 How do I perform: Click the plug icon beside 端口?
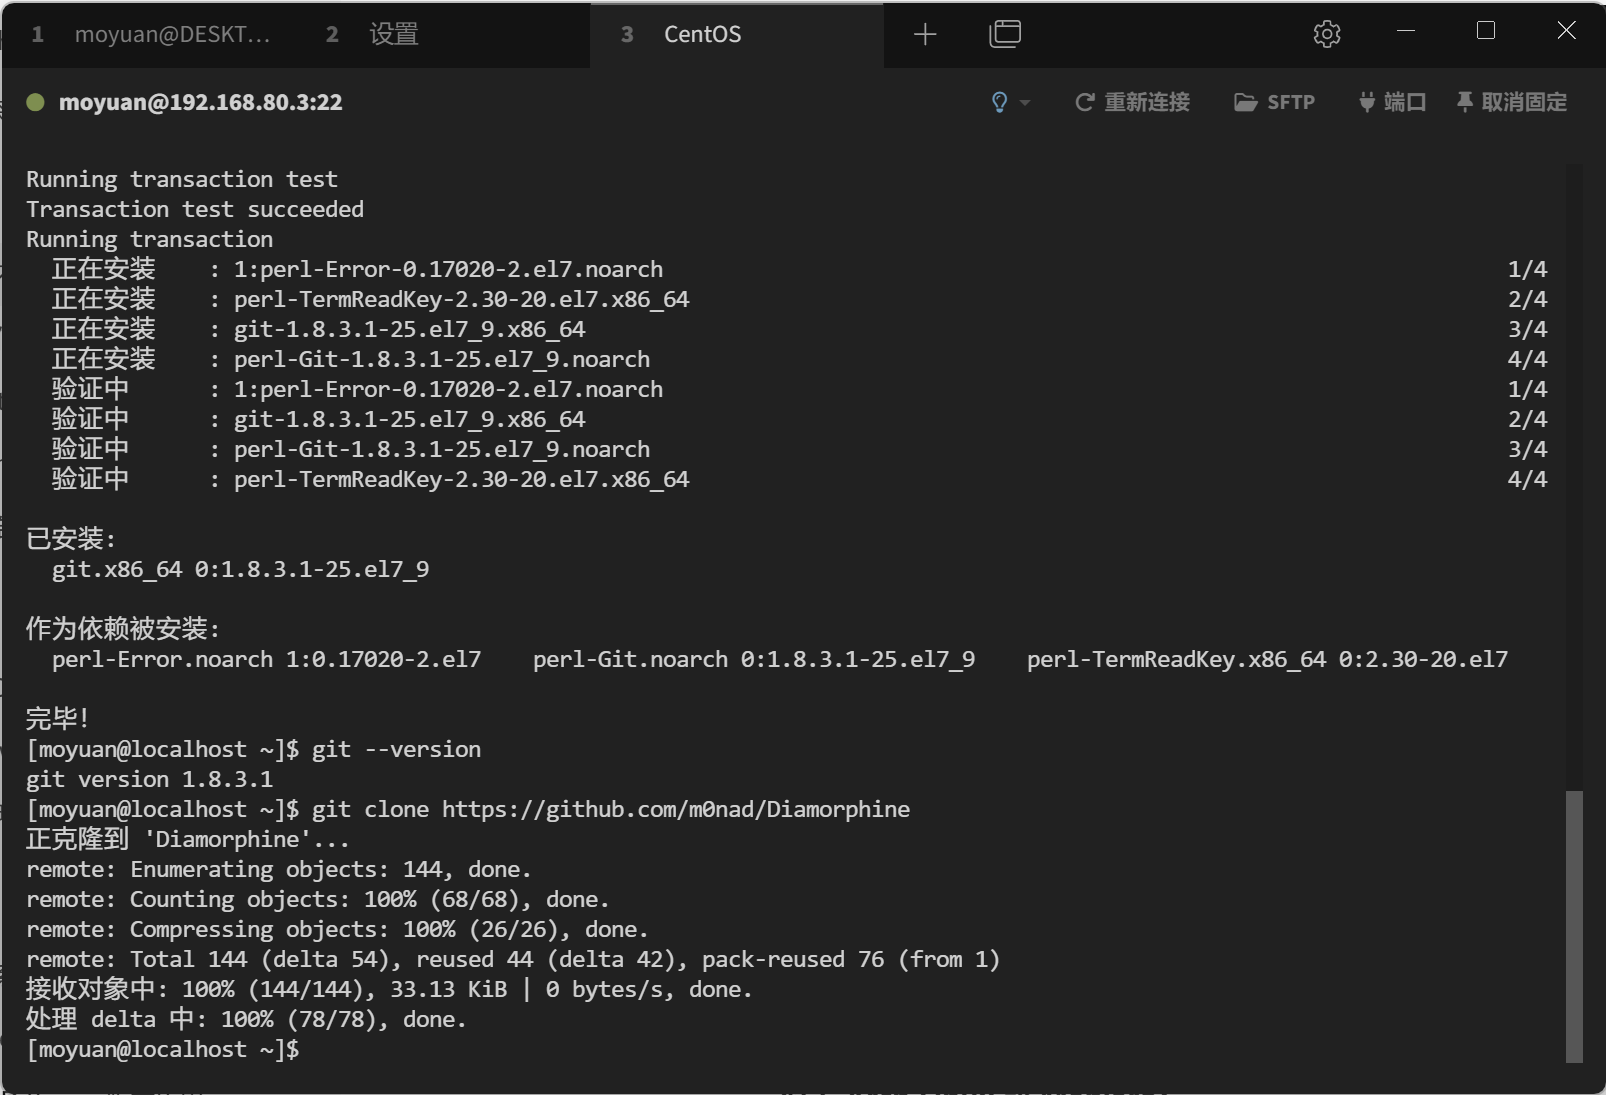pyautogui.click(x=1367, y=102)
